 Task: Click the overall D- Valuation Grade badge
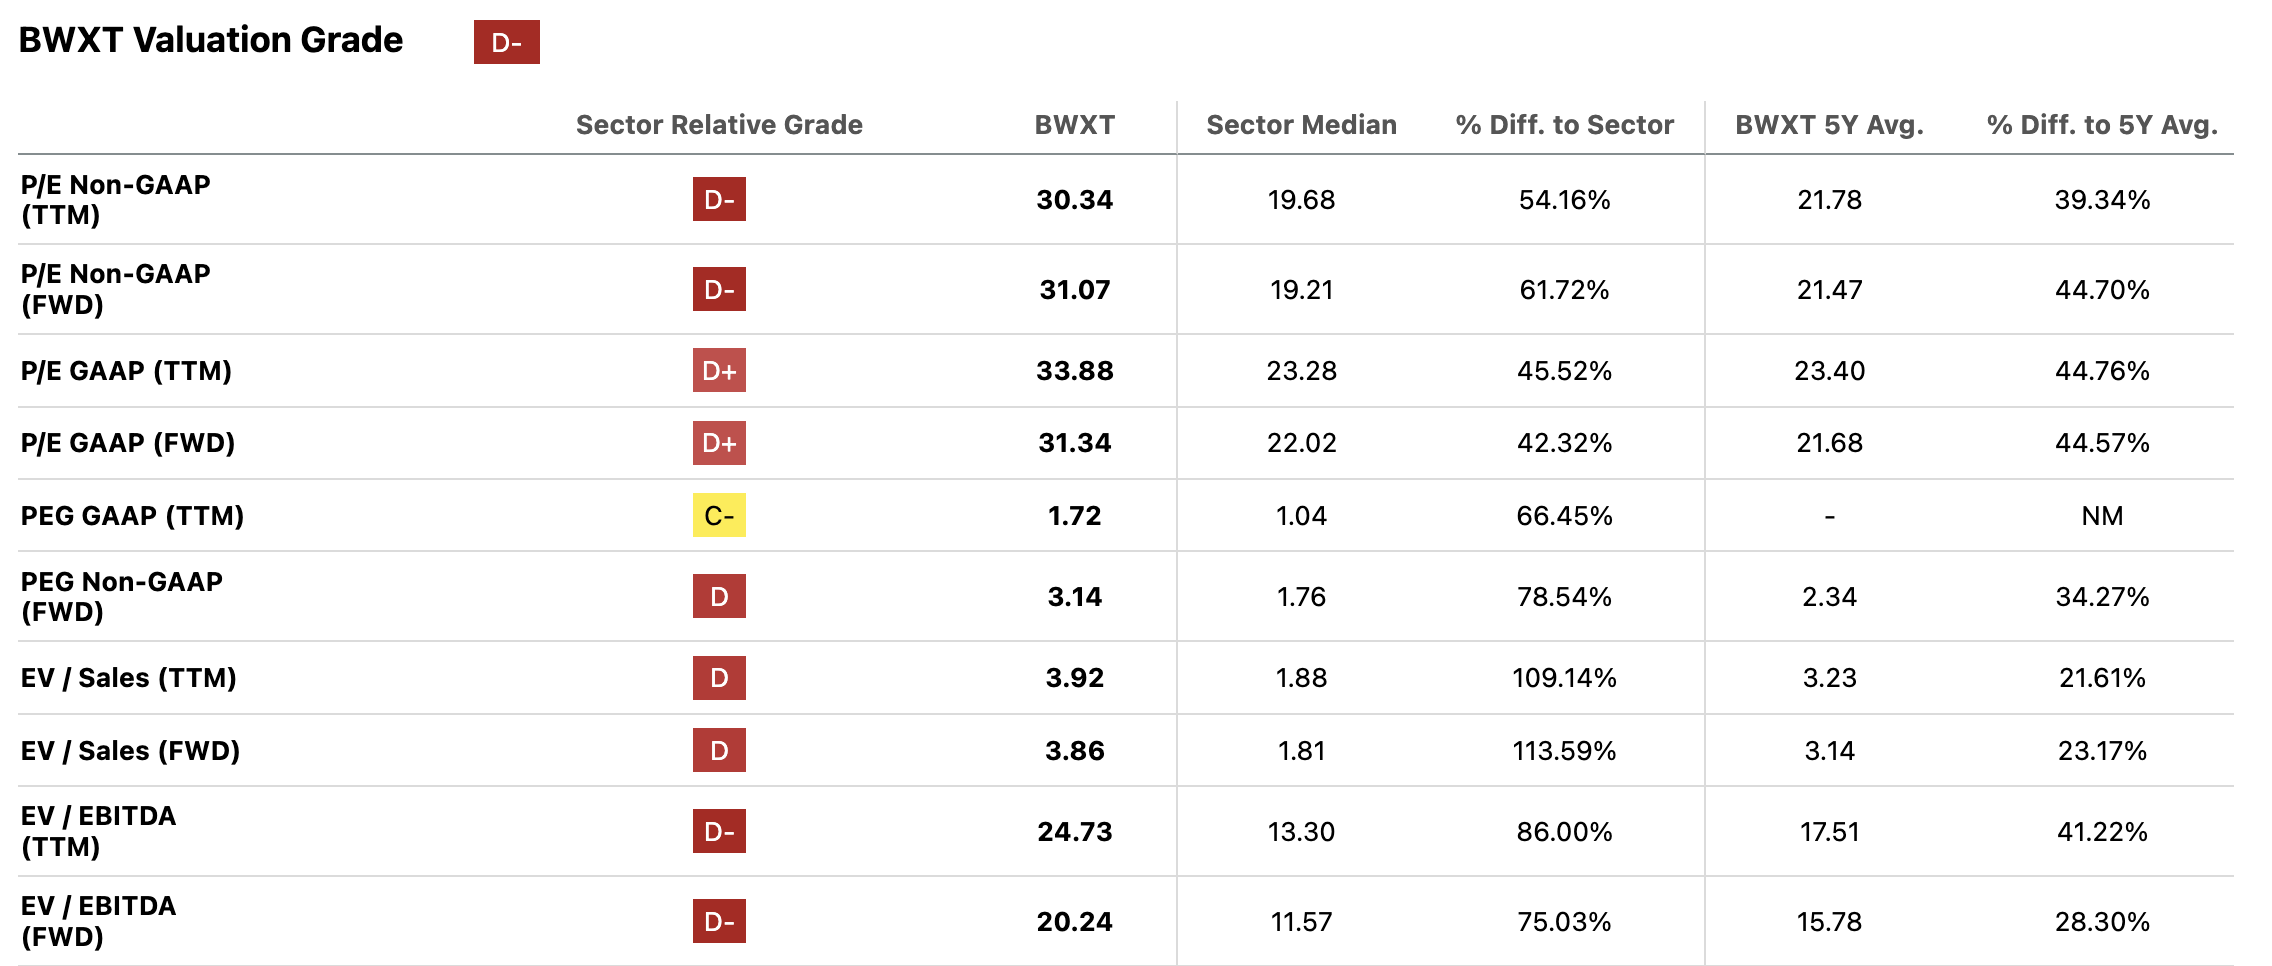point(506,42)
